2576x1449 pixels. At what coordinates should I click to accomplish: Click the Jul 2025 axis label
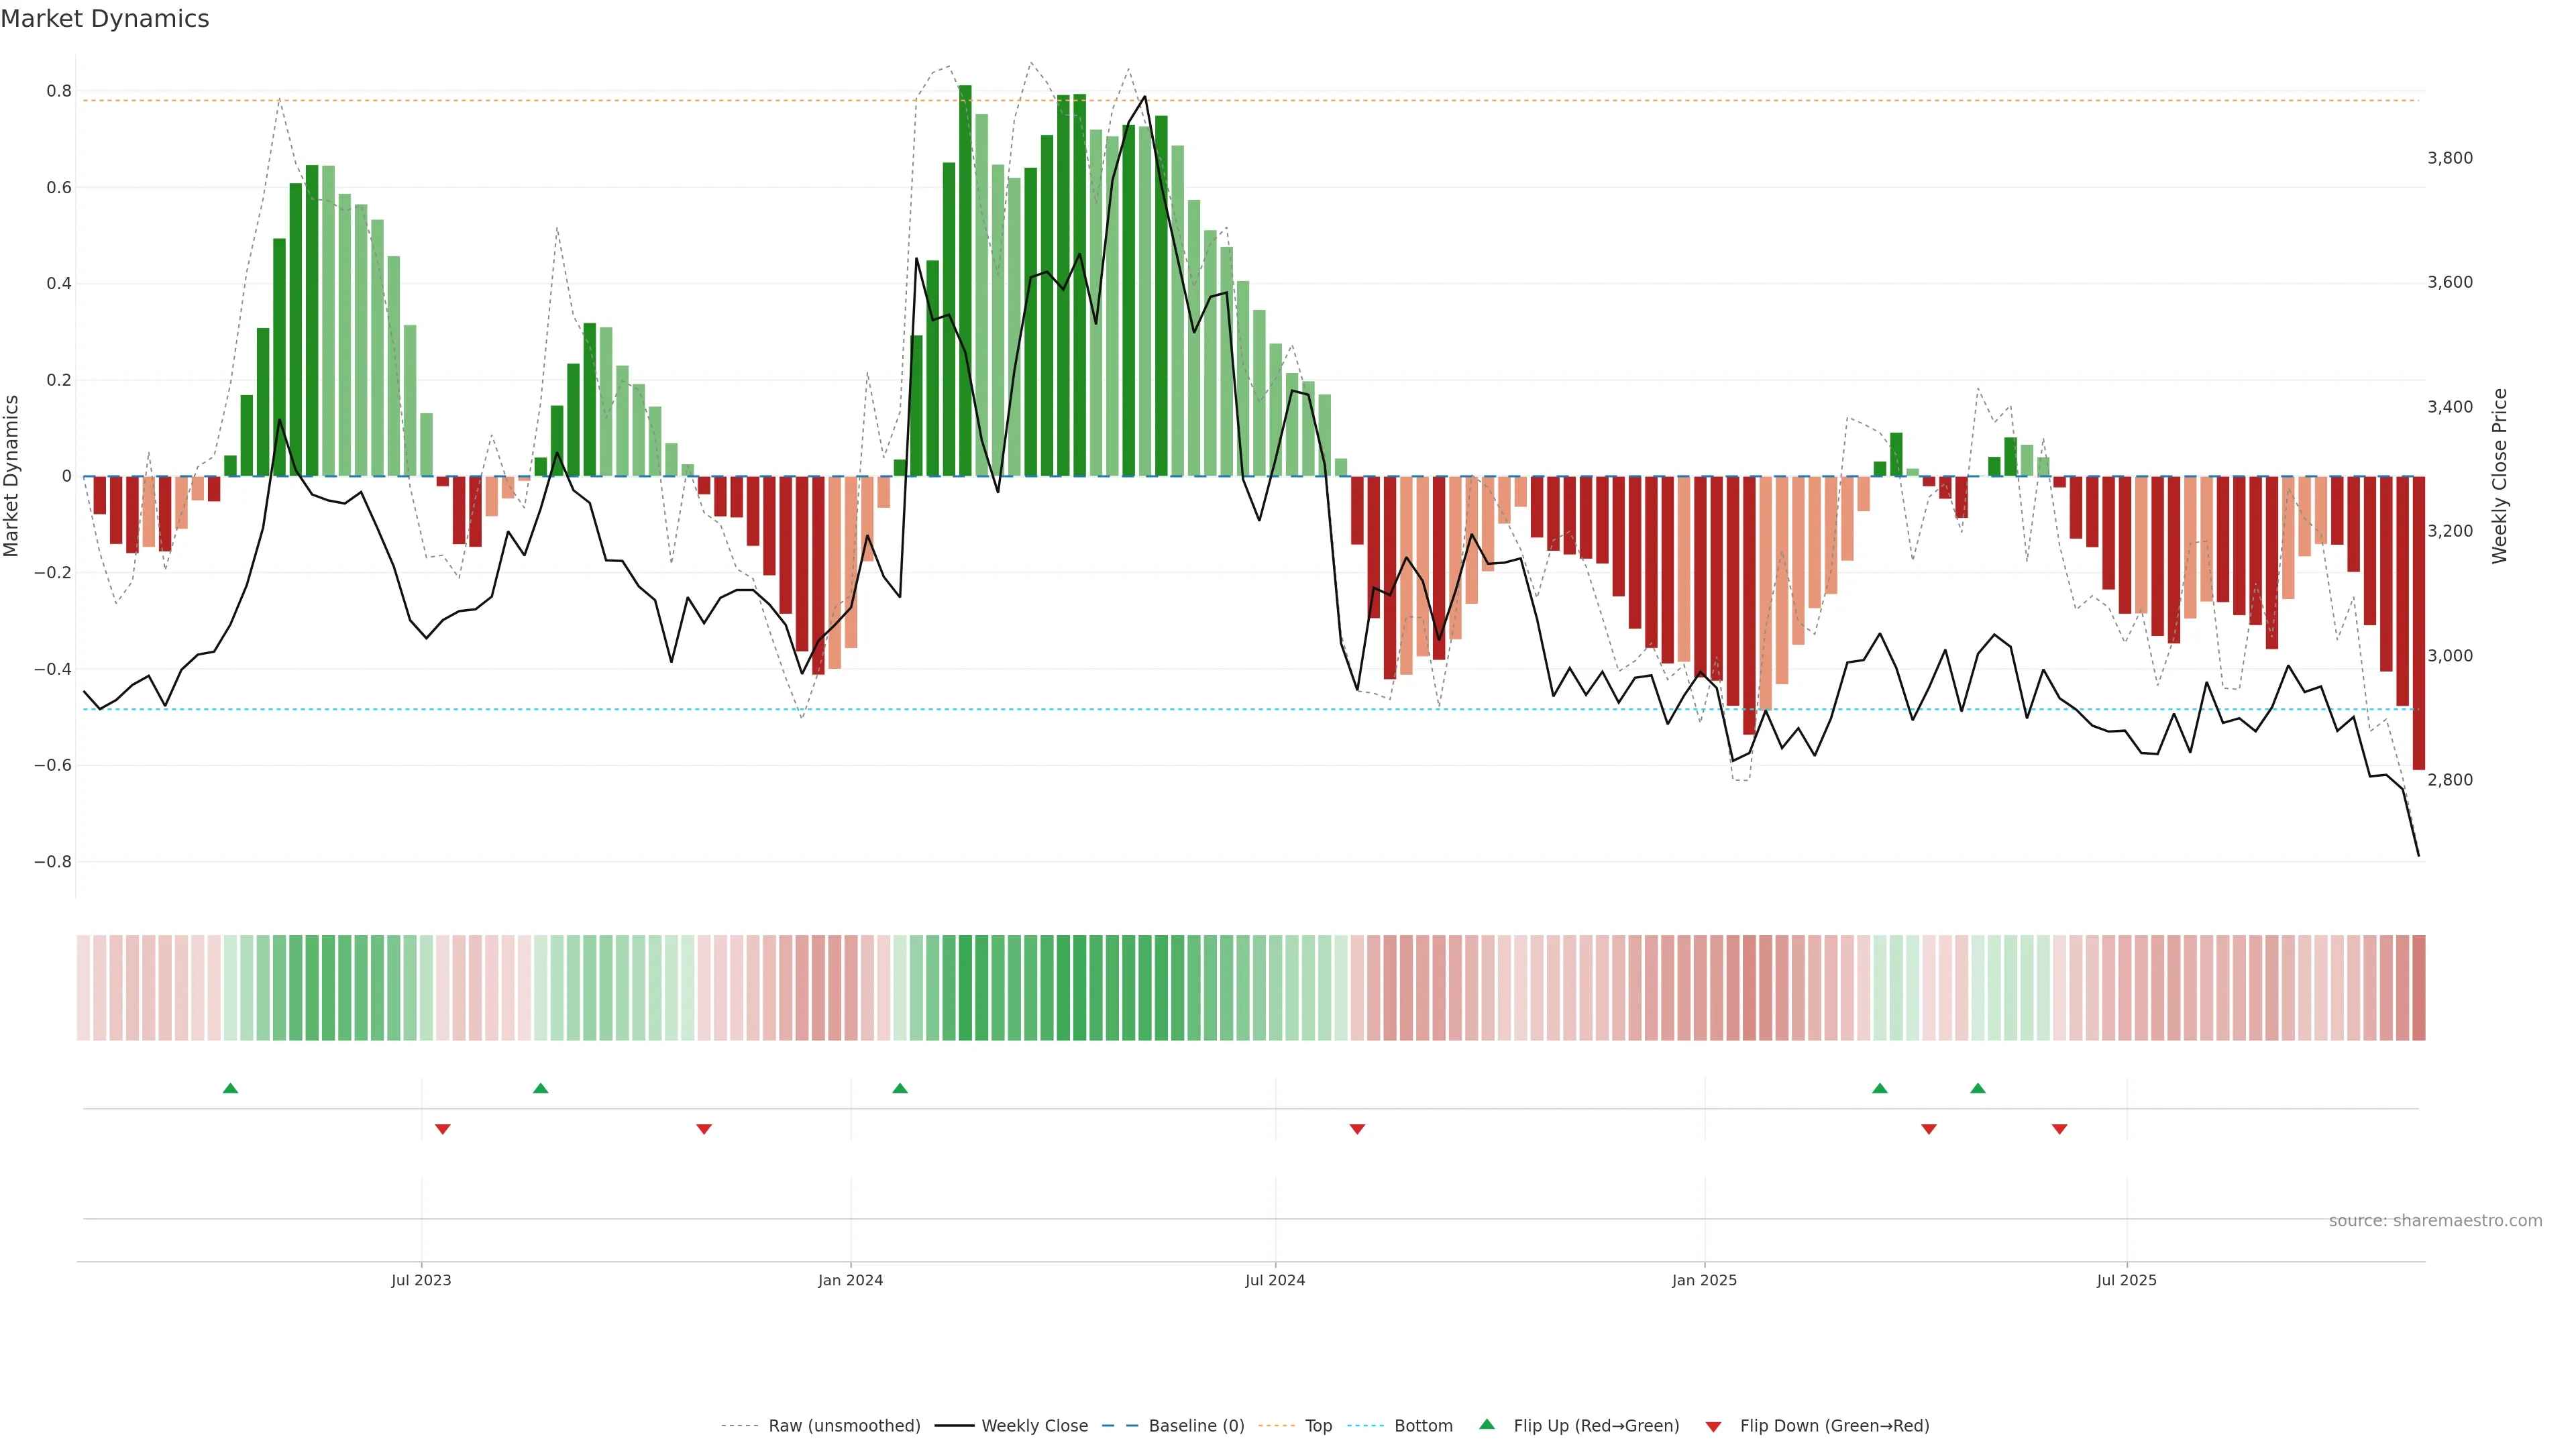[2126, 1280]
